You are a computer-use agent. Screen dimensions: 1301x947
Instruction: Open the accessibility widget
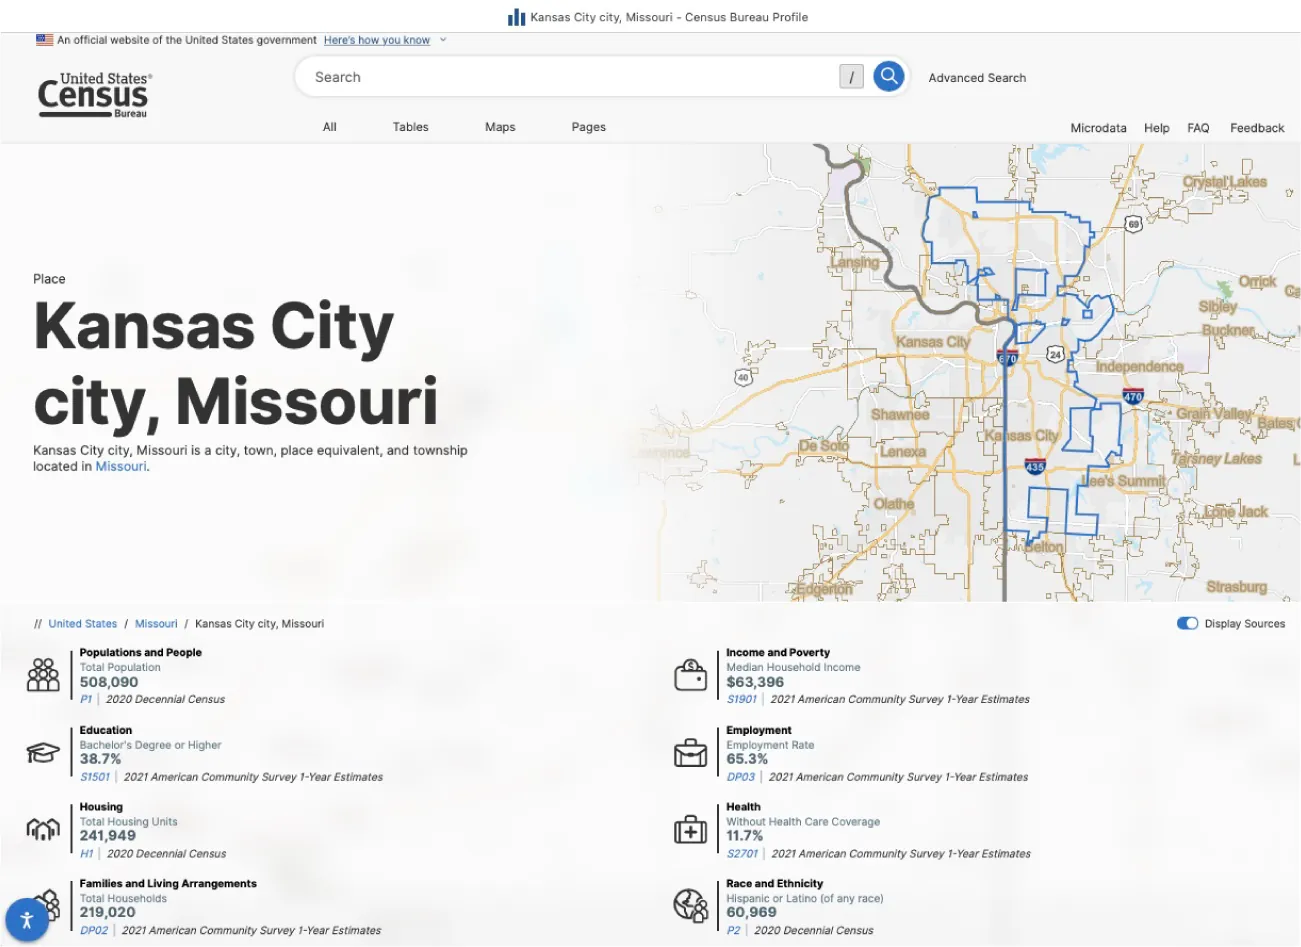pos(27,918)
